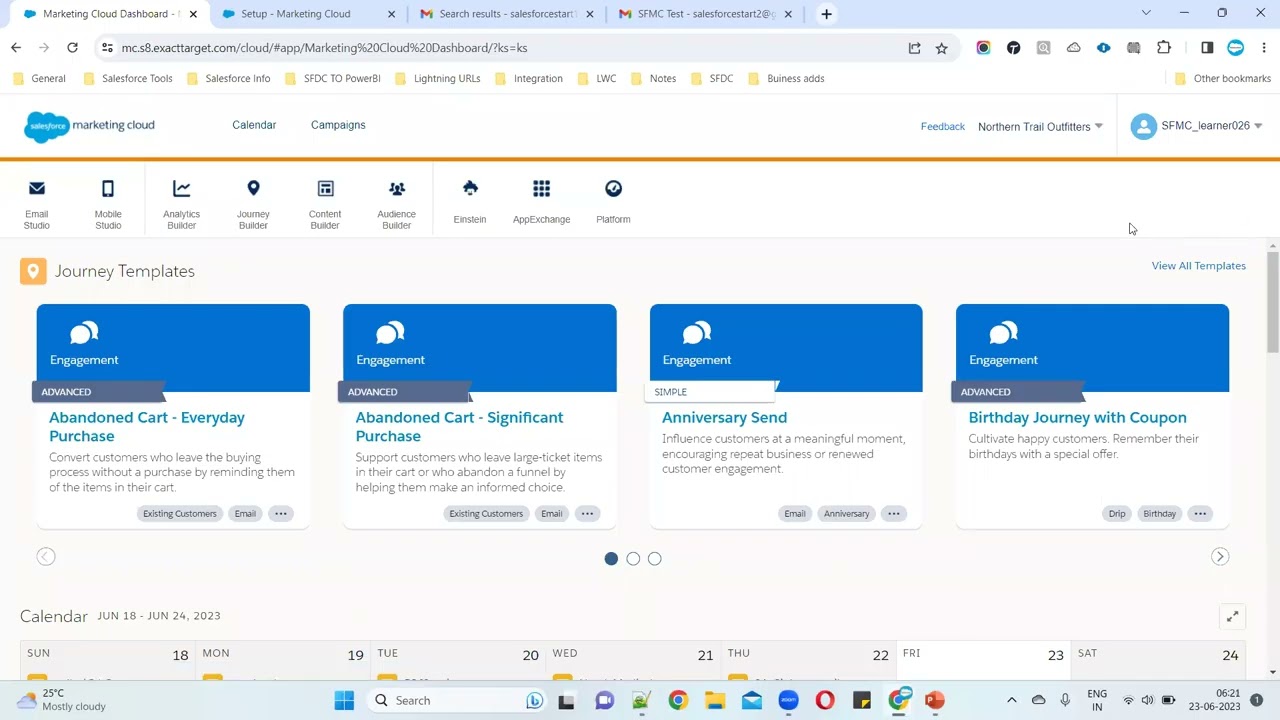Open Birthday Journey with Coupon template

tap(1077, 417)
